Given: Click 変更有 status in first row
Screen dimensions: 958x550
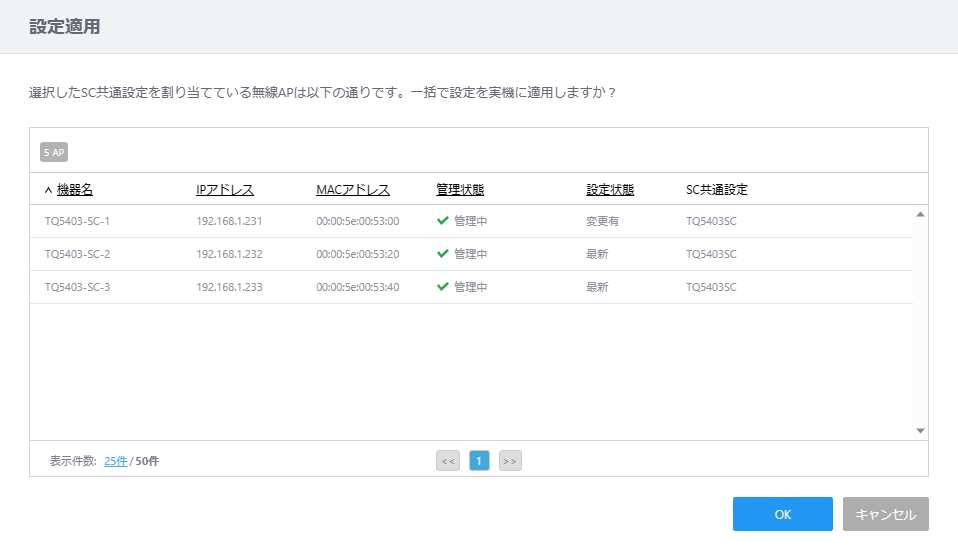Looking at the screenshot, I should tap(602, 221).
